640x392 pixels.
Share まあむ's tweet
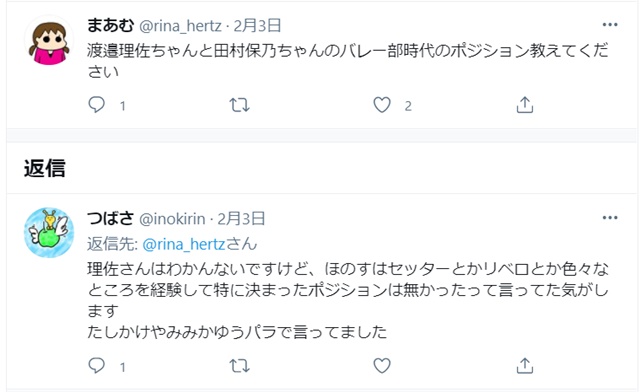pos(525,105)
